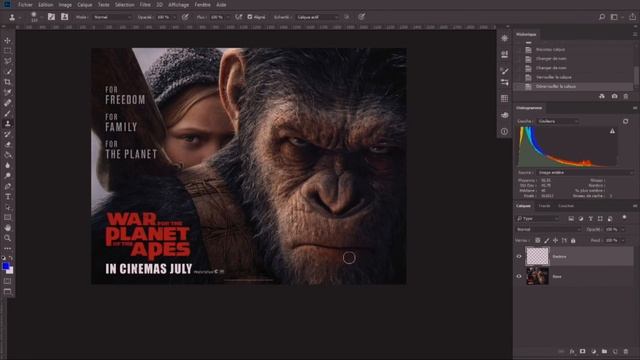Viewport: 640px width, 360px height.
Task: Open the Calque menu
Action: click(x=84, y=5)
